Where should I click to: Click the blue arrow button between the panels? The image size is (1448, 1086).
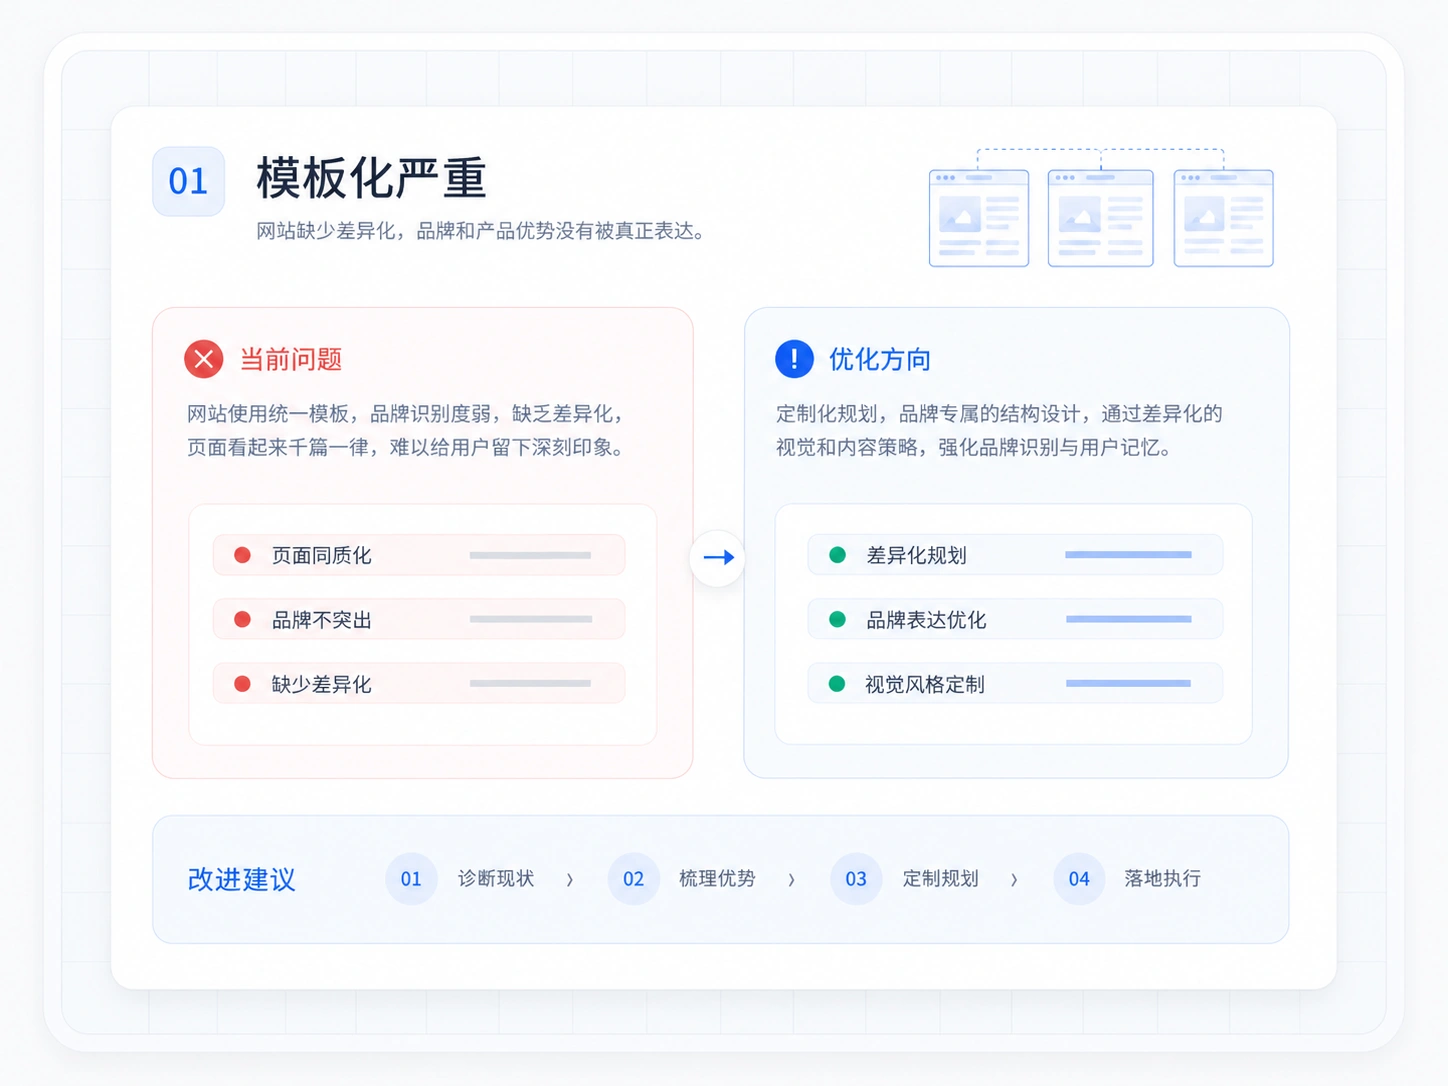(x=718, y=557)
